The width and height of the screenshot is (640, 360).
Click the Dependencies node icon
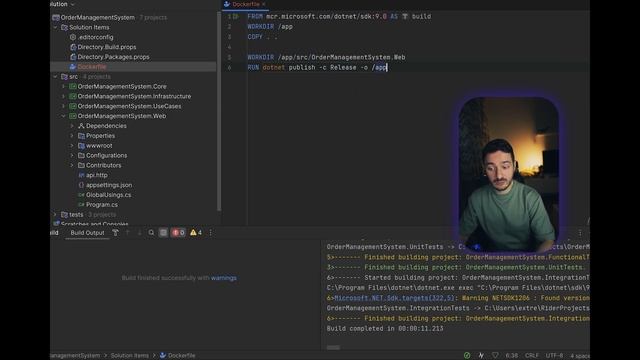click(x=81, y=126)
